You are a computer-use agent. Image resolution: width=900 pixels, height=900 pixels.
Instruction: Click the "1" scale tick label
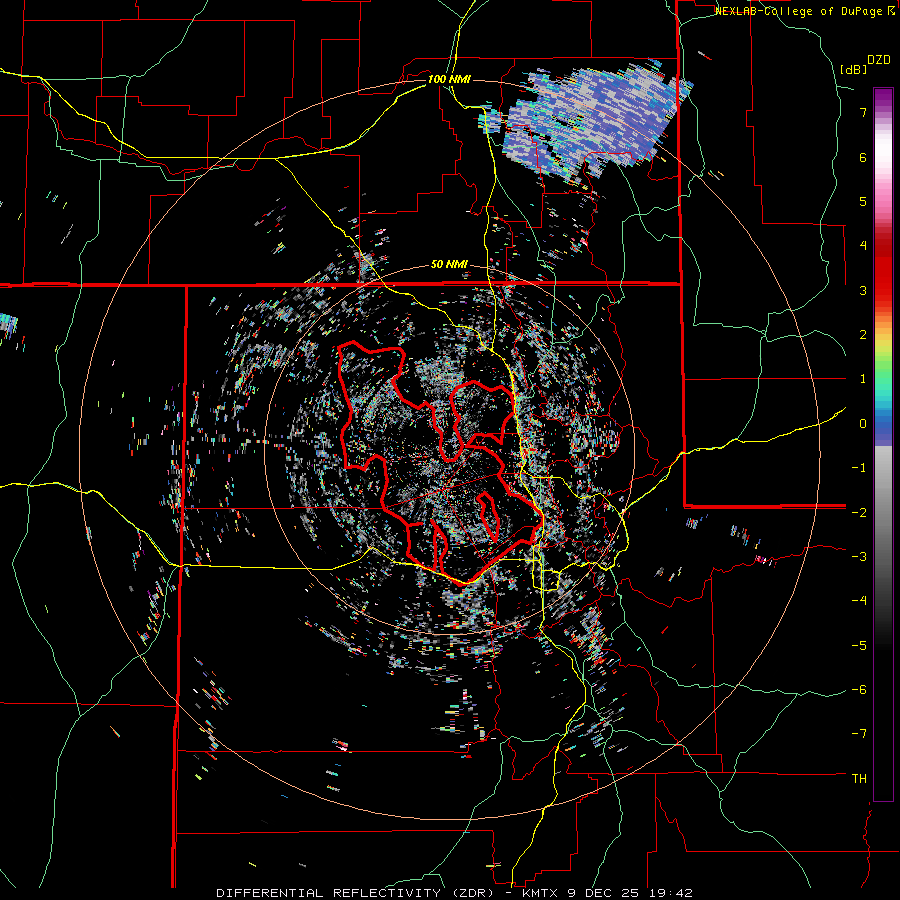(x=863, y=379)
